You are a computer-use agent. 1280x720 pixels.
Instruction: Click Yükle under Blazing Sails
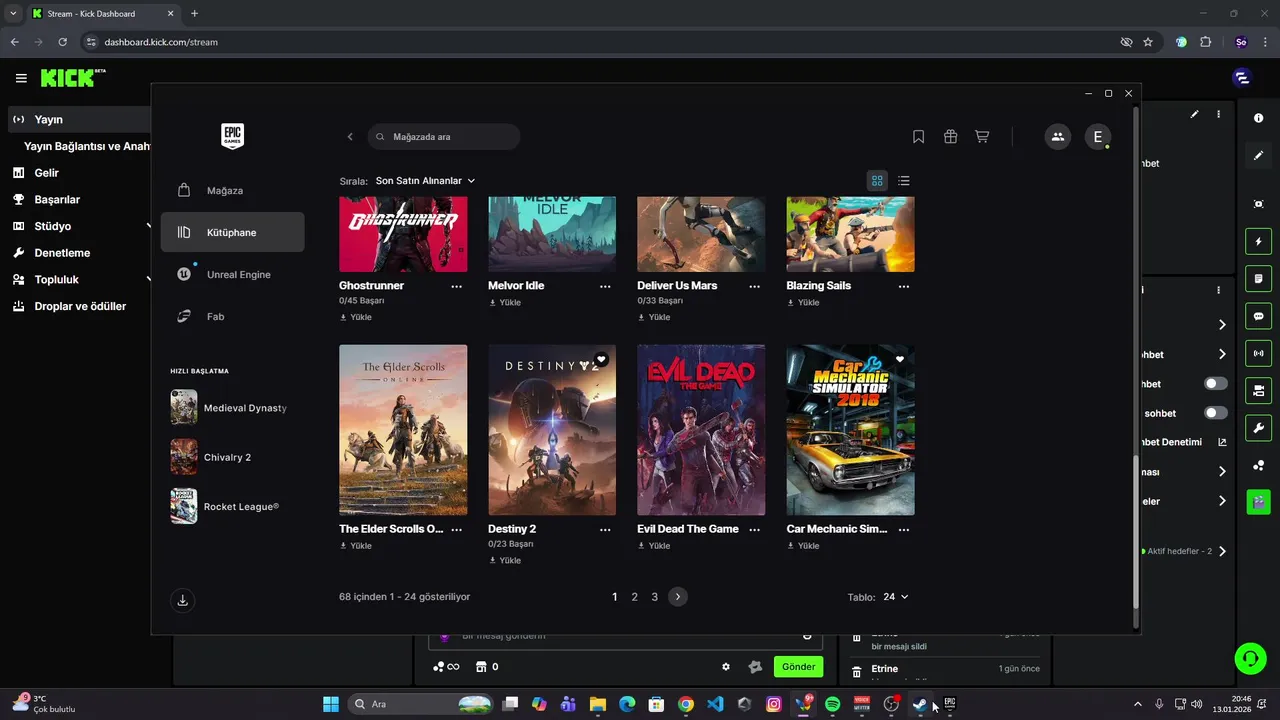(803, 302)
